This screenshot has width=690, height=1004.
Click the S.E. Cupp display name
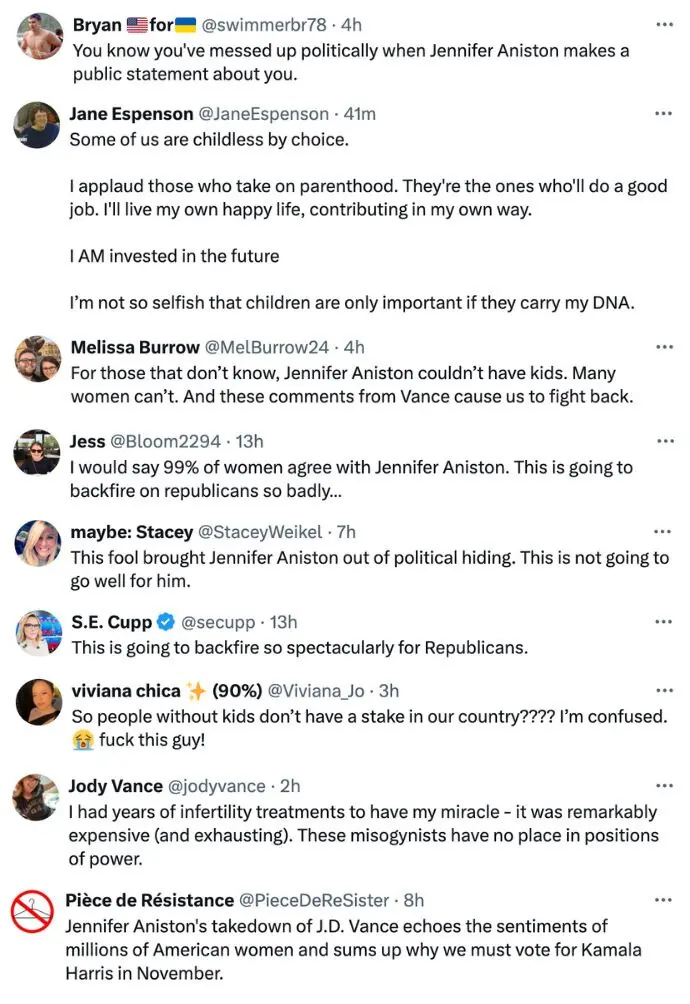111,622
